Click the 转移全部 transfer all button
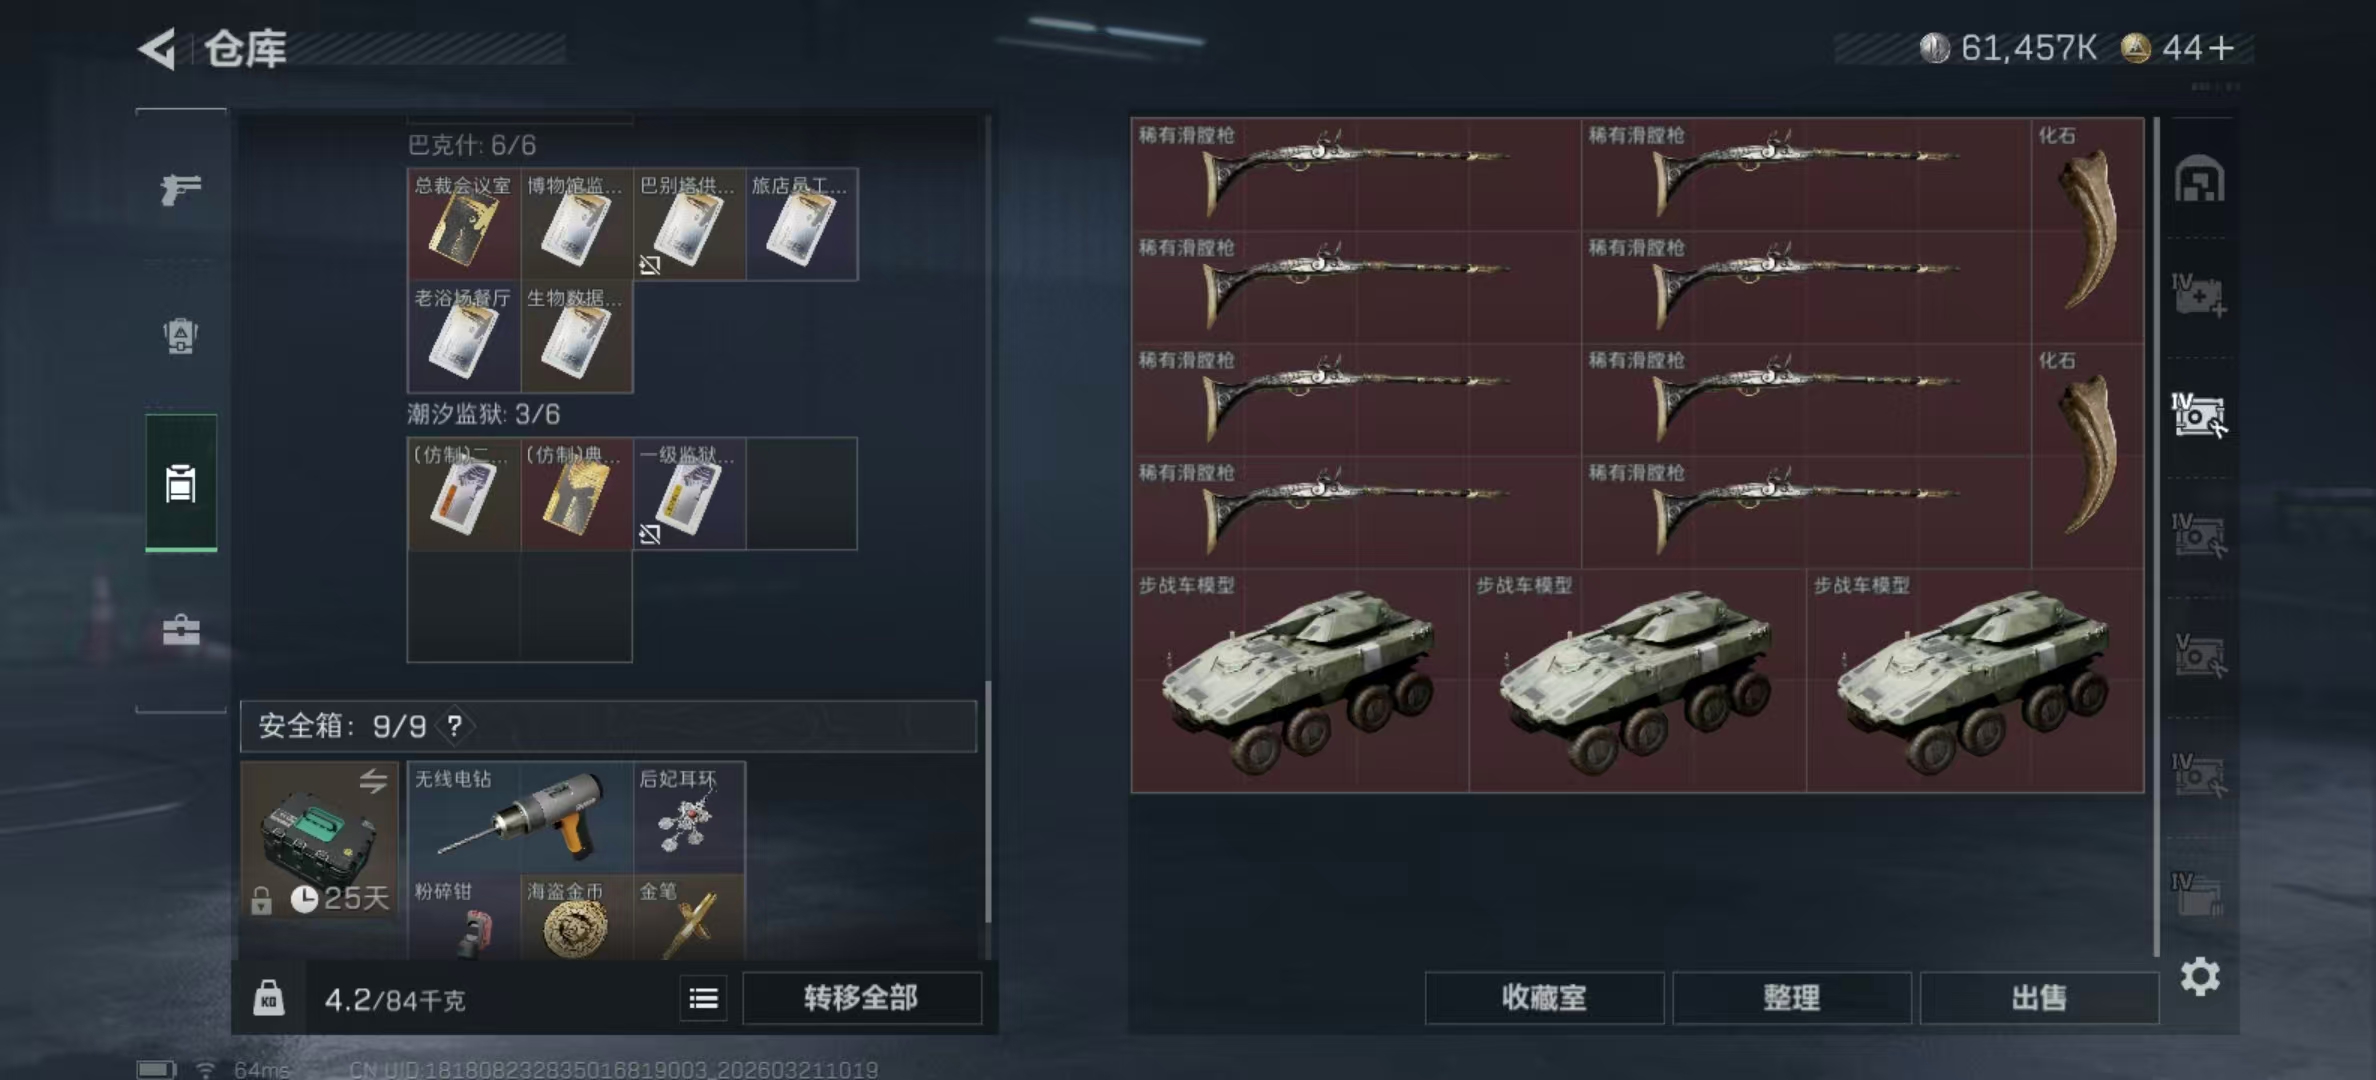 click(861, 998)
